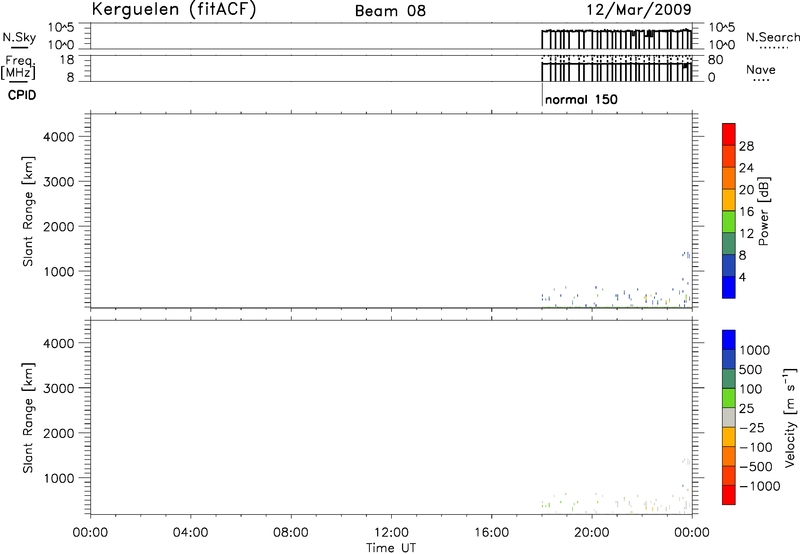Click the 1000 tick in velocity panel
Viewport: 800px width, 554px height.
point(59,478)
